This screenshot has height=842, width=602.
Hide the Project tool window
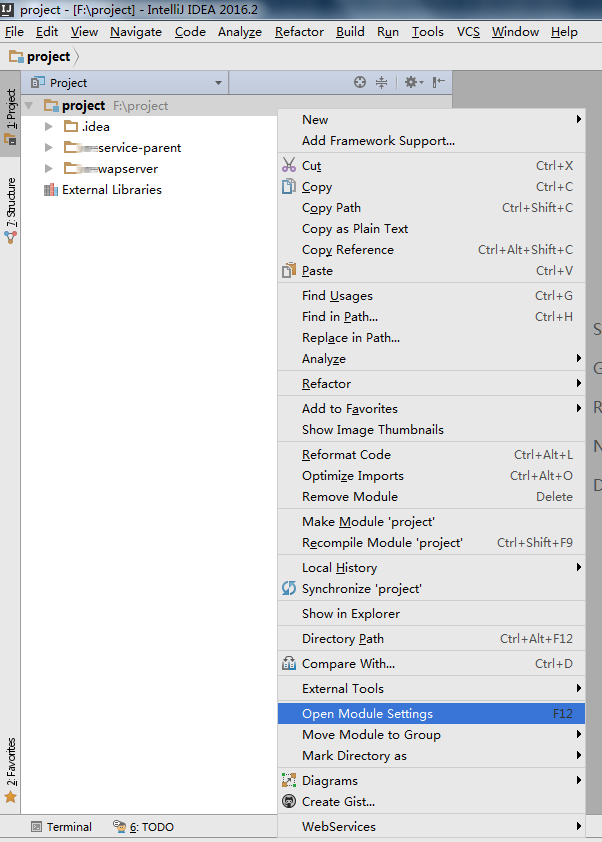pyautogui.click(x=439, y=82)
